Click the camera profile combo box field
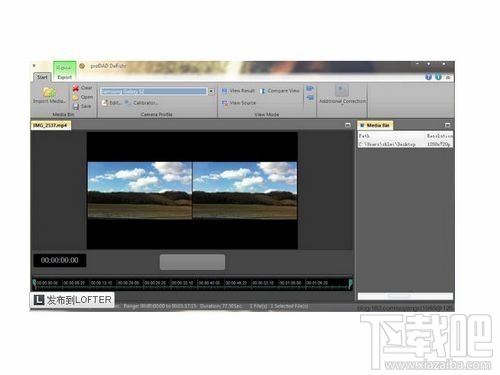Viewport: 500px width, 375px height. [154, 91]
